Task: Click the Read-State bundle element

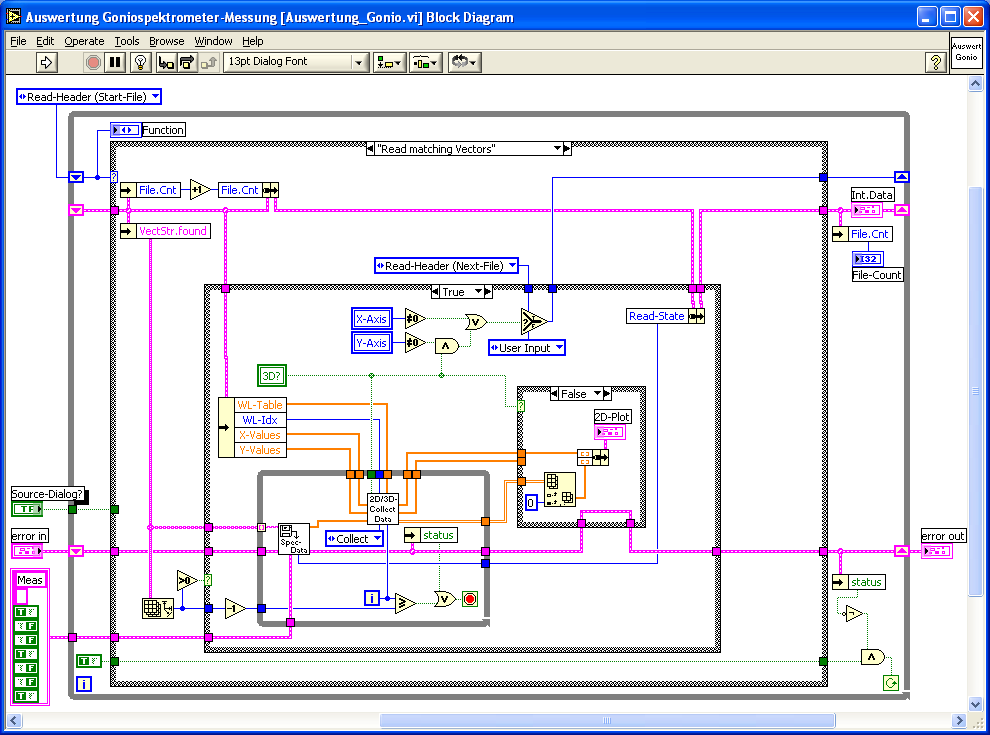Action: (657, 316)
